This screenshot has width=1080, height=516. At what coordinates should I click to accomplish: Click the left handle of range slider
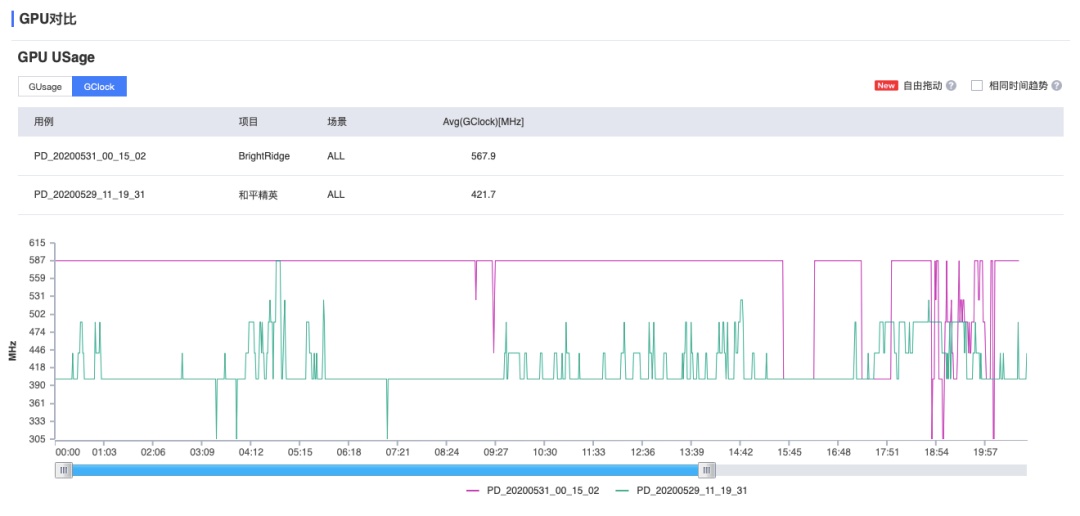coord(64,470)
